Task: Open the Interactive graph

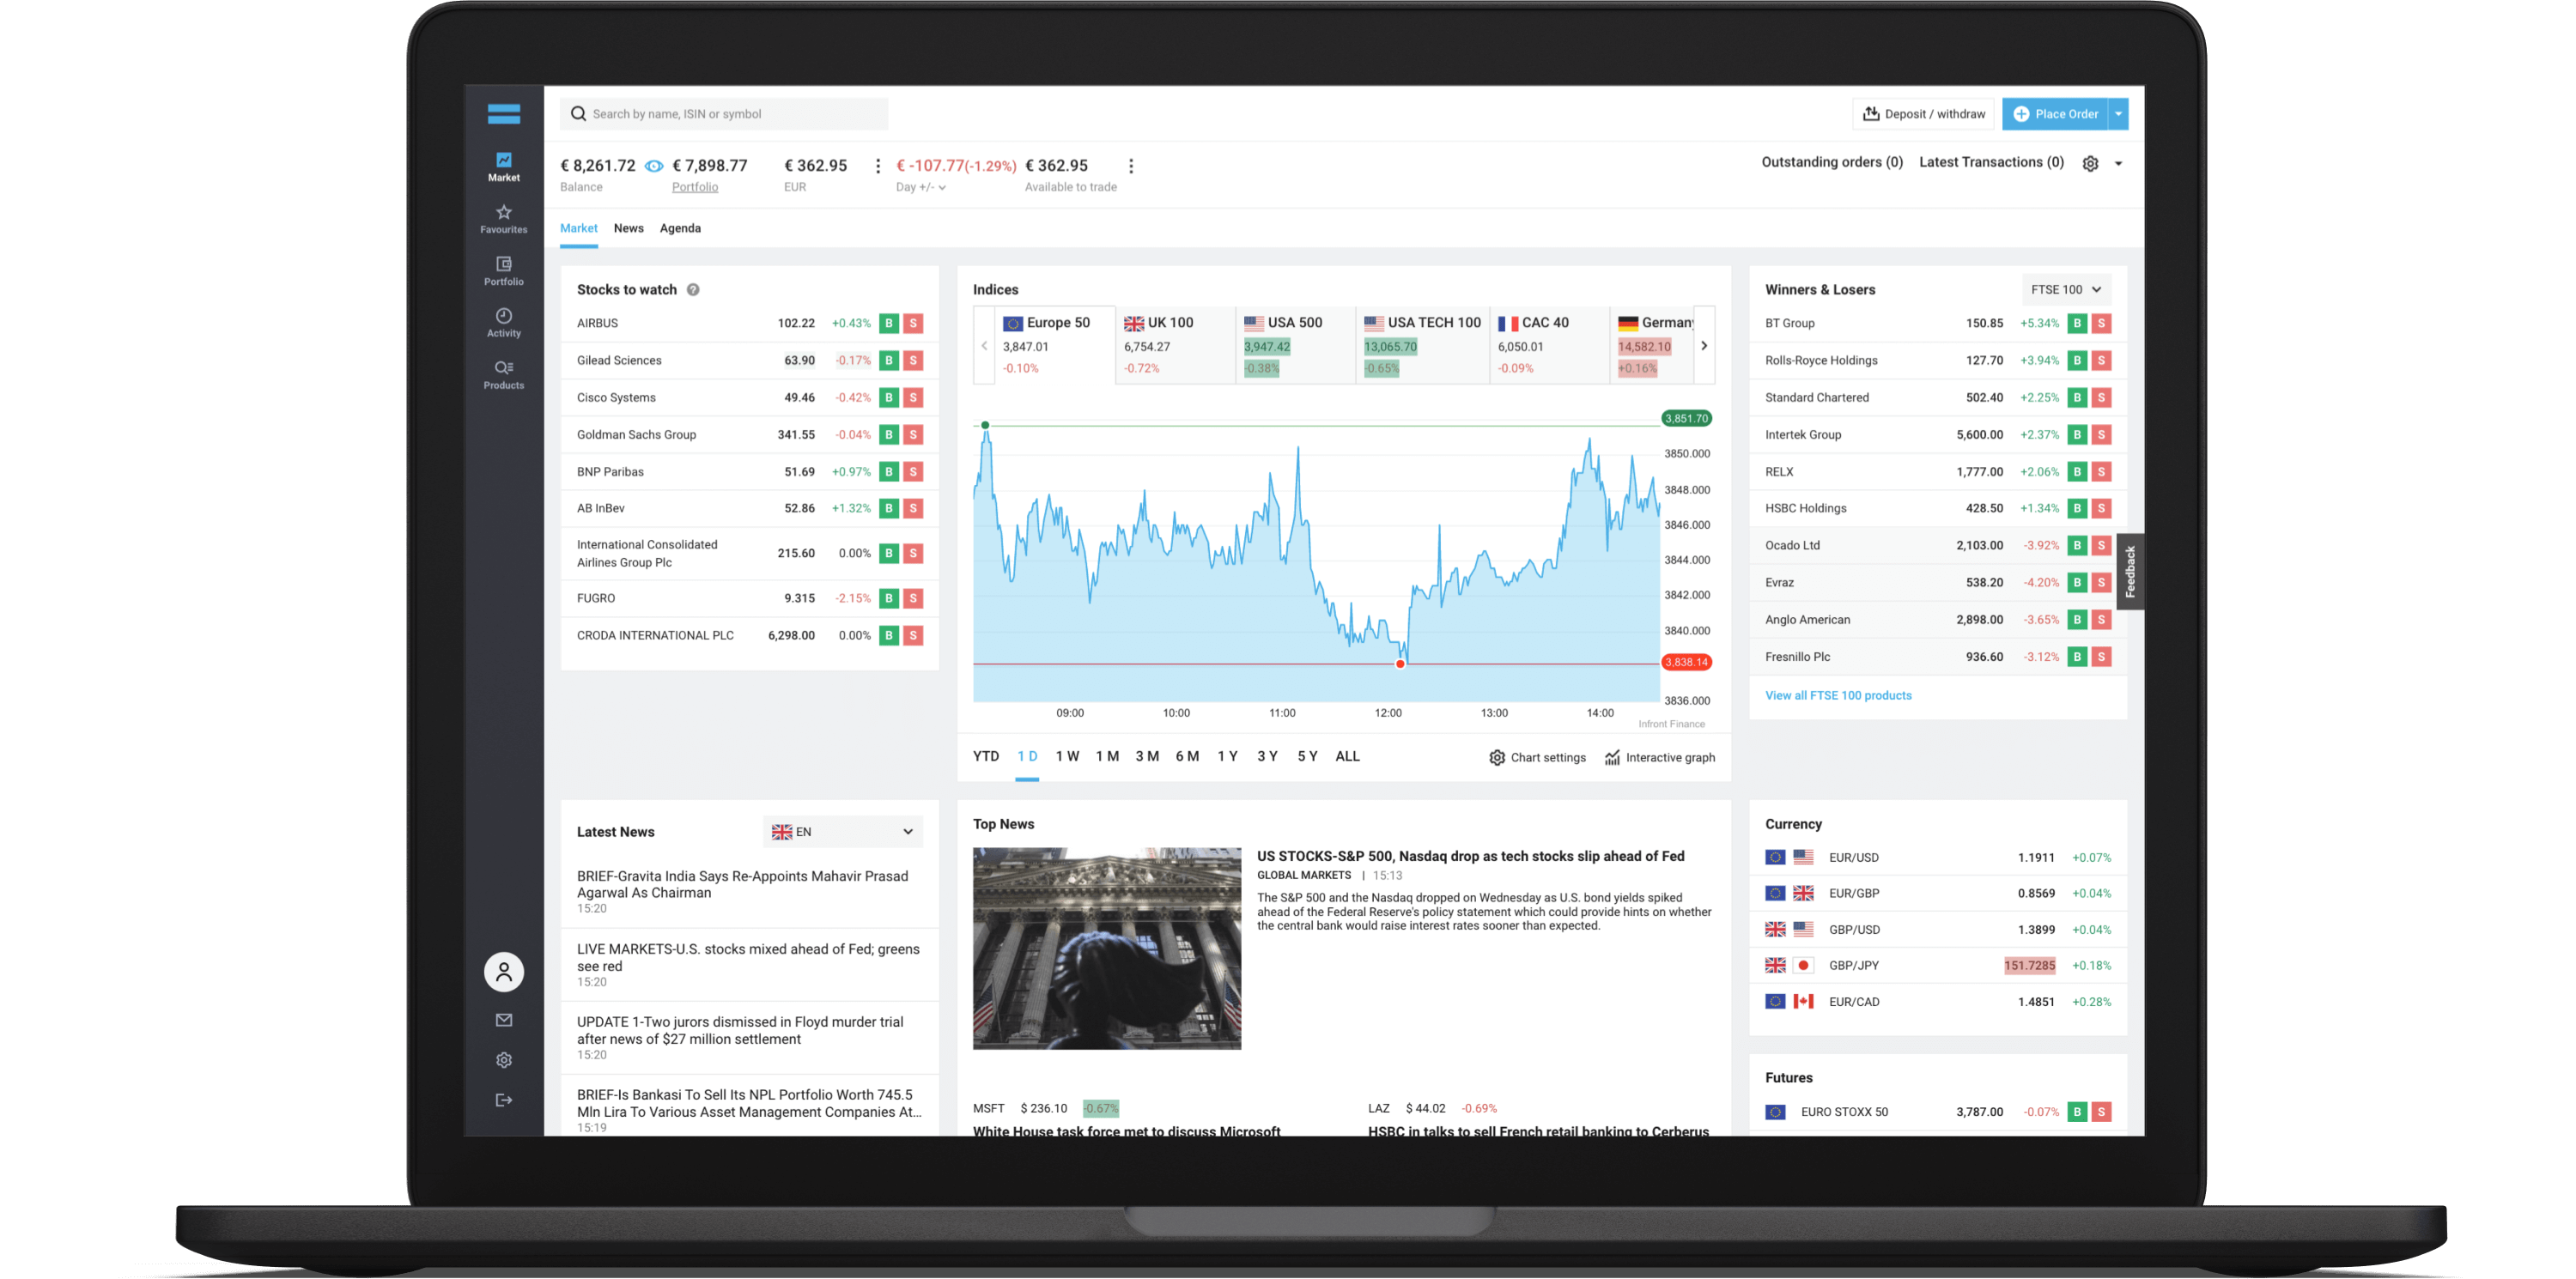Action: coord(1660,758)
